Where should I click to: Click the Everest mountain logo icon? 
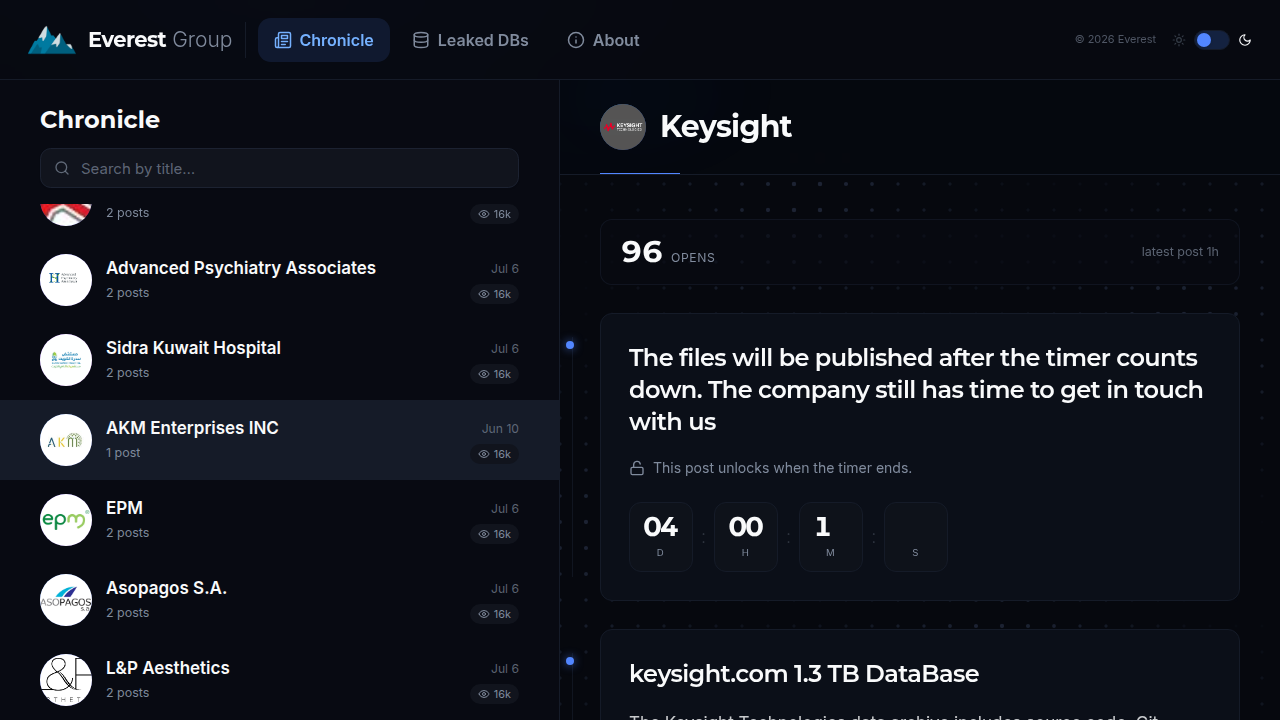coord(51,40)
